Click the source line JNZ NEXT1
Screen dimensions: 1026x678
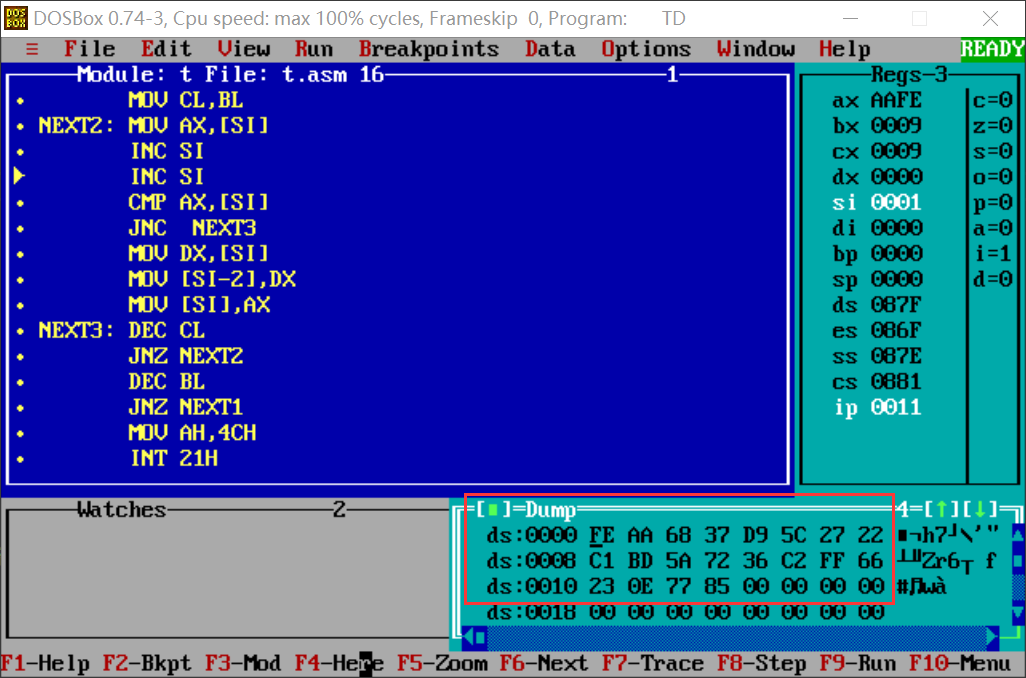[186, 407]
